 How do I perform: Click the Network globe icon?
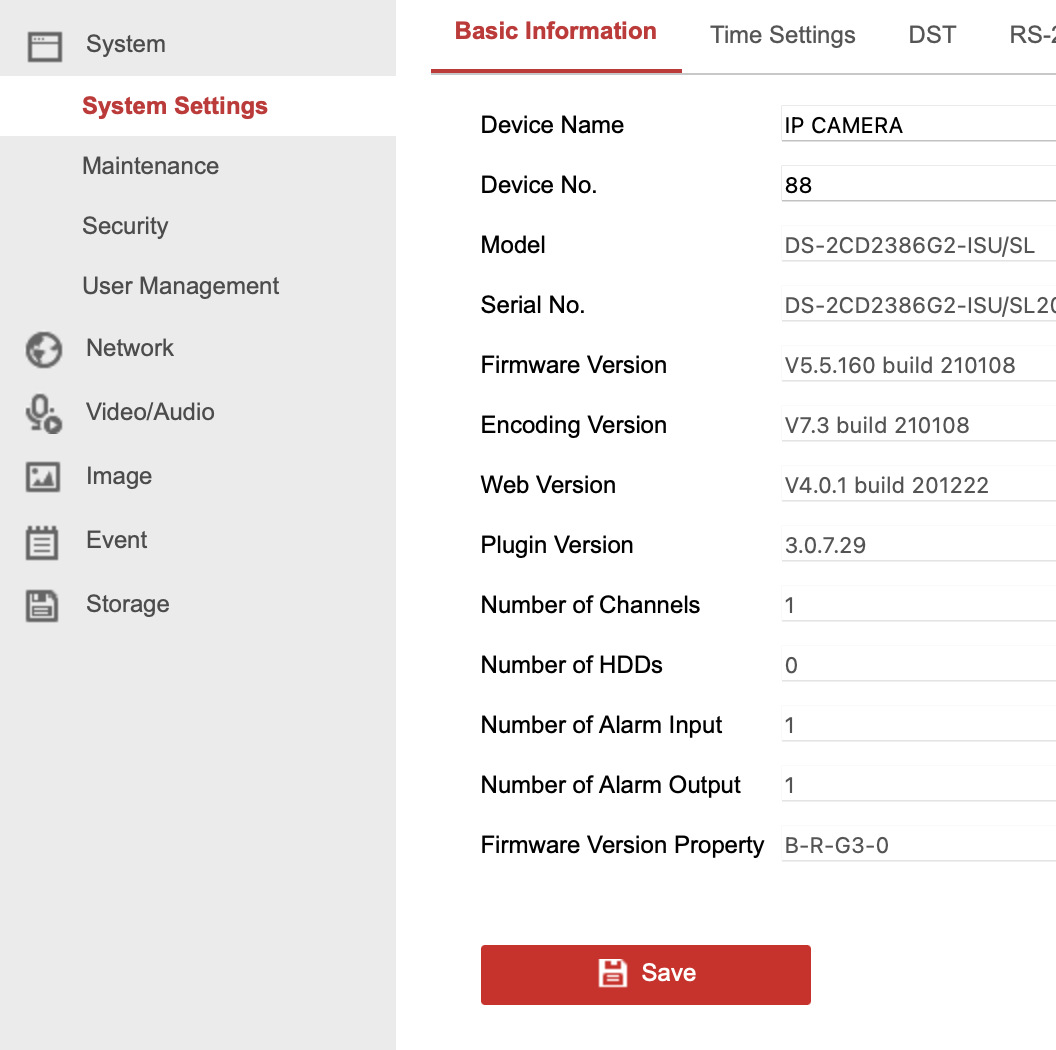pyautogui.click(x=44, y=350)
